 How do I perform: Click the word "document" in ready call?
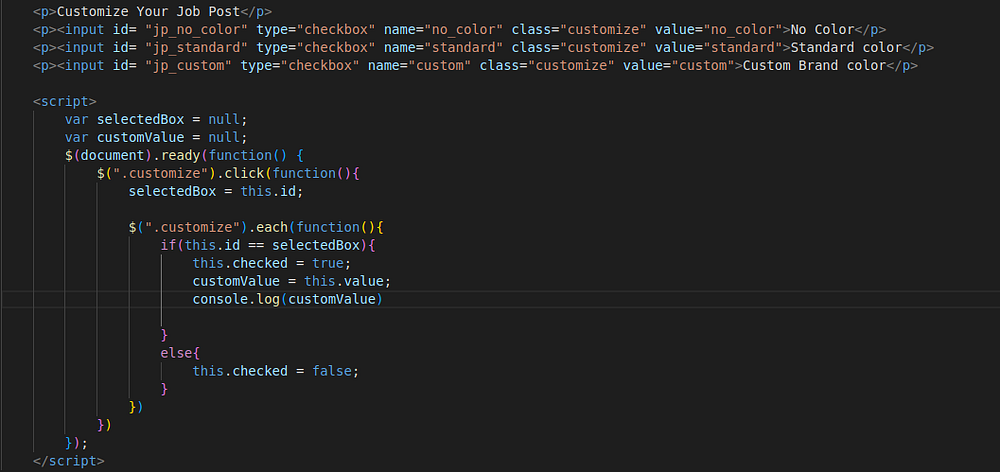(113, 155)
